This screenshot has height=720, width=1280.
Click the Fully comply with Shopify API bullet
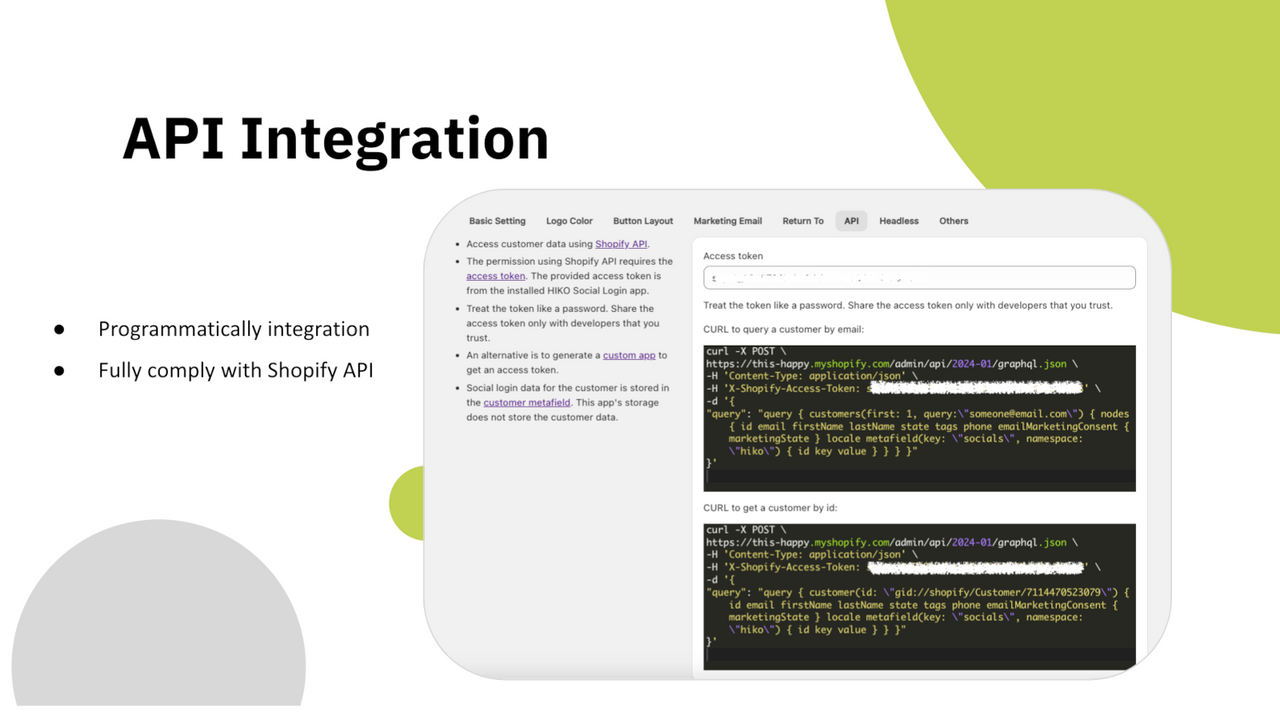click(x=235, y=370)
